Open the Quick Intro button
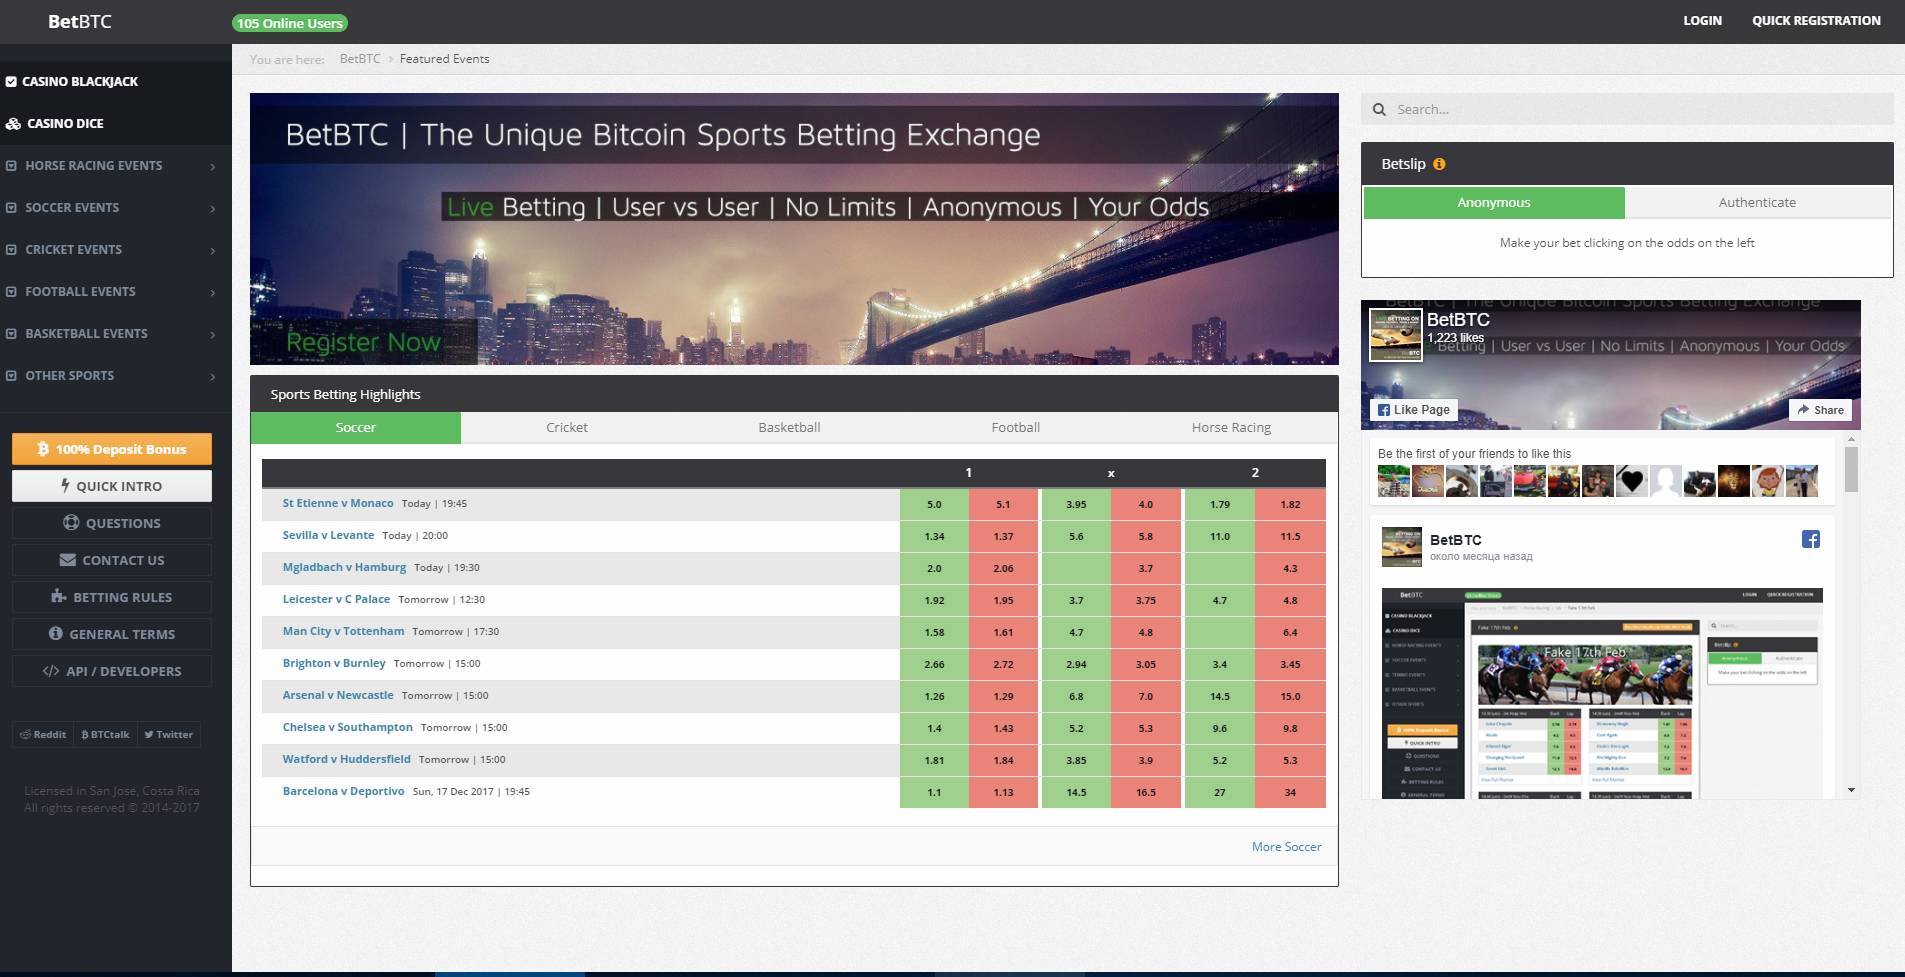Viewport: 1905px width, 977px height. (112, 486)
